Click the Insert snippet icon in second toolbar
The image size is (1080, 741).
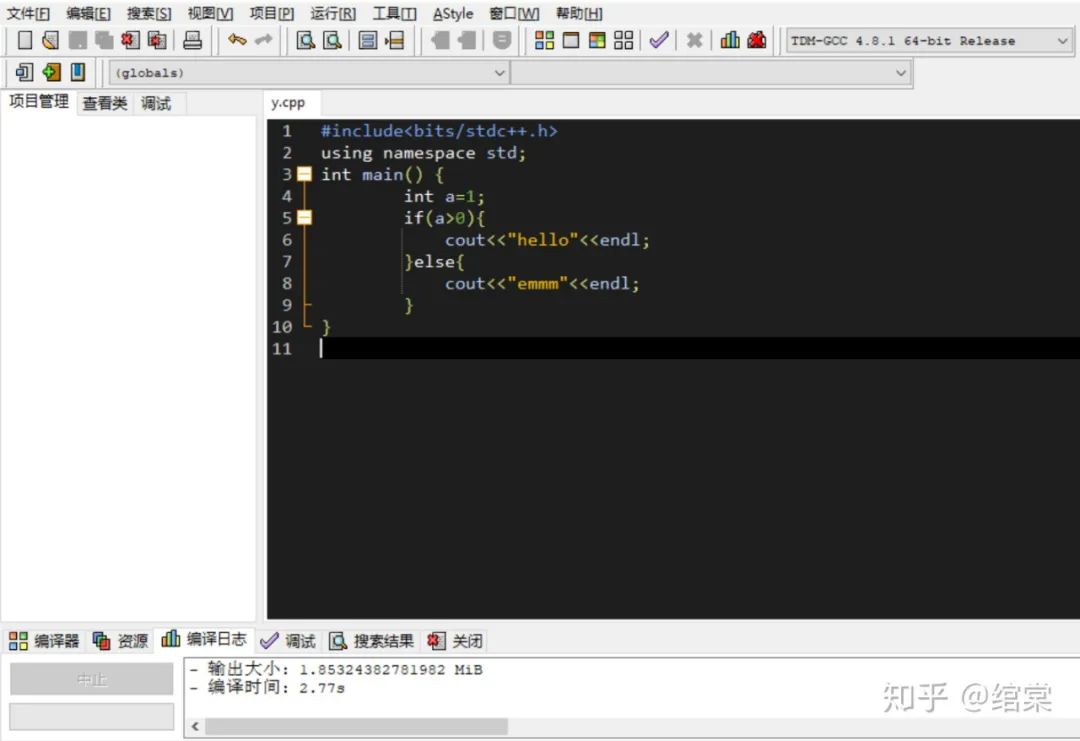pyautogui.click(x=24, y=72)
